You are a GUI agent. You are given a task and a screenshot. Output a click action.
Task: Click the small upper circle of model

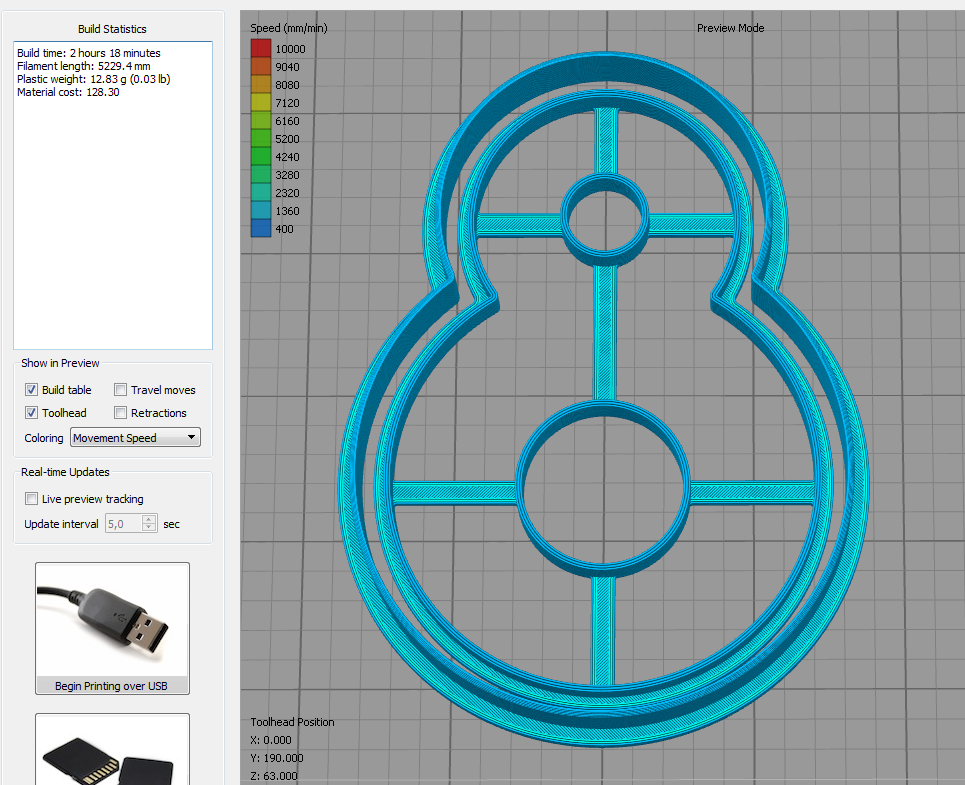[x=605, y=220]
